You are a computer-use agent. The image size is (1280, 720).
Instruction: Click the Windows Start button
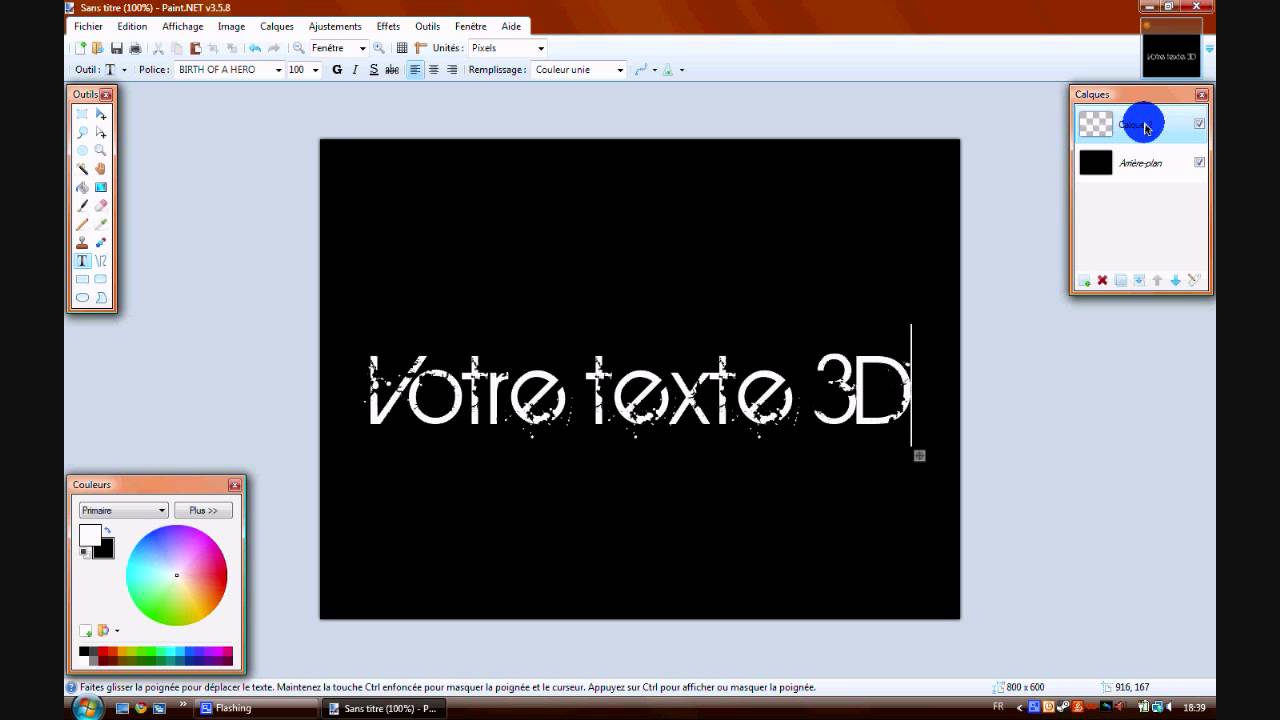[87, 708]
